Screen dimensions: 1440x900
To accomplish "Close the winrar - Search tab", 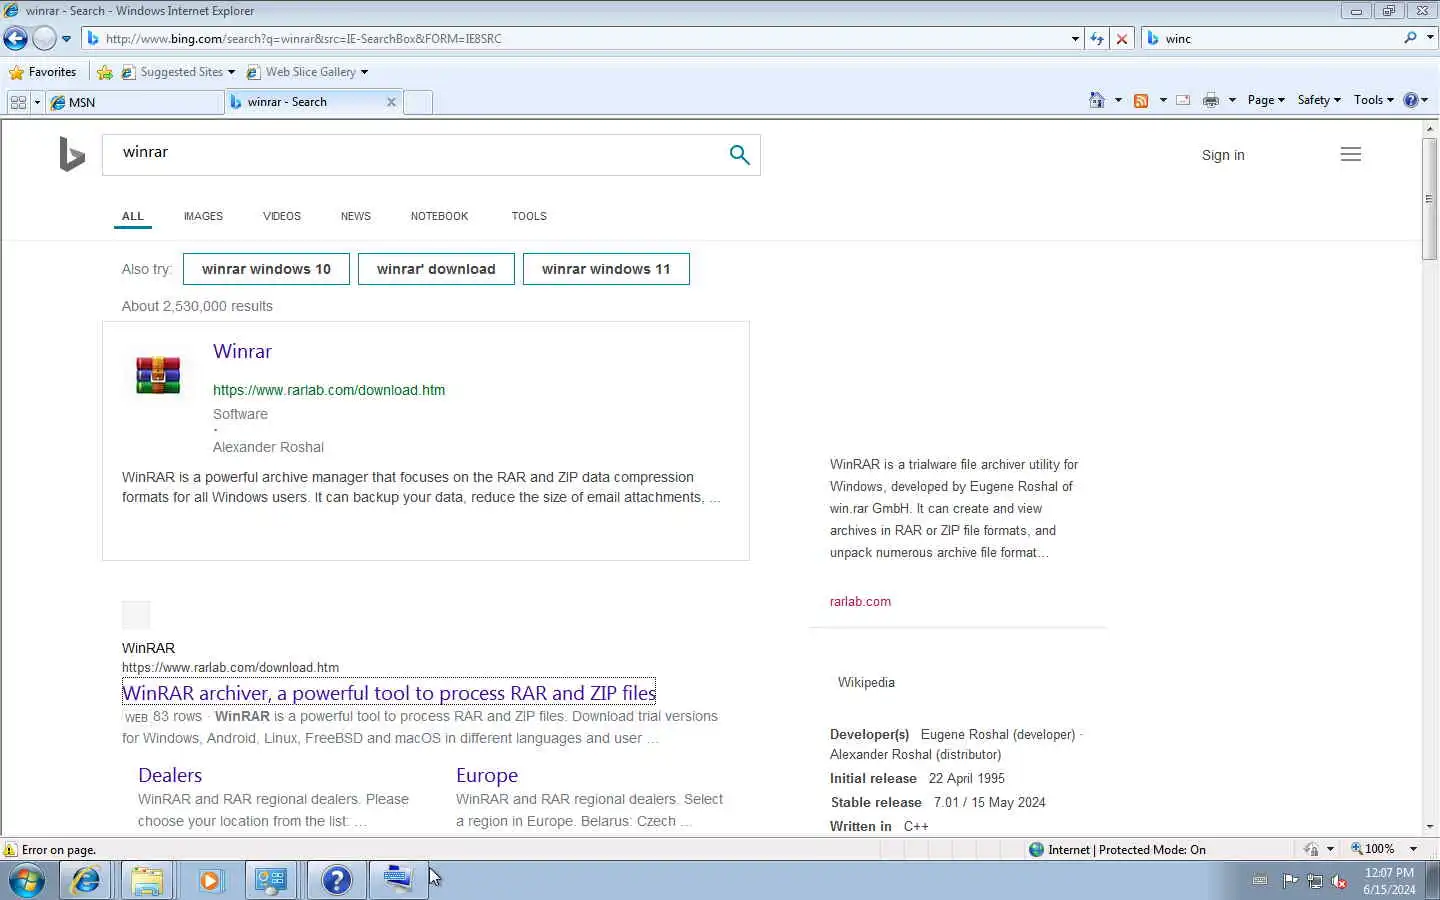I will 391,102.
